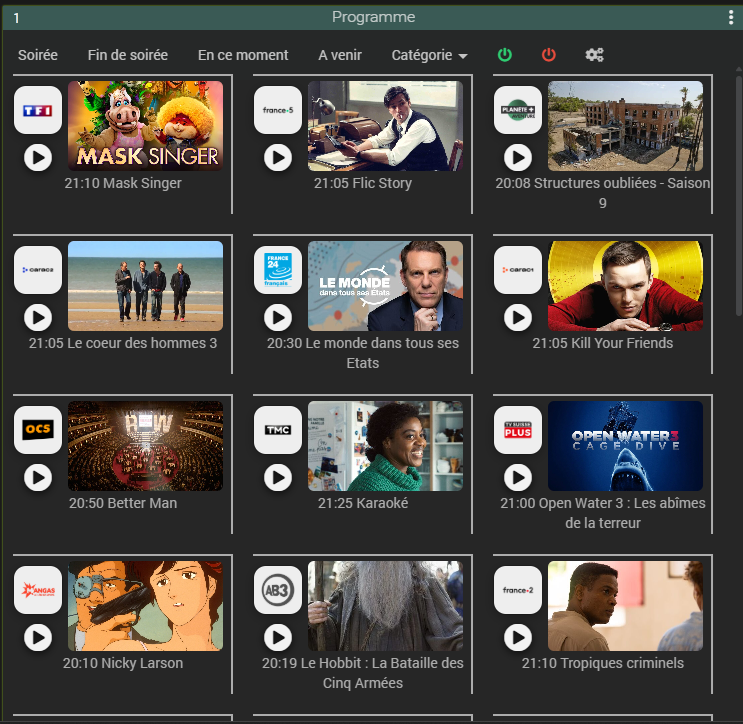Expand the Catégorie dropdown
The image size is (743, 724).
(429, 55)
